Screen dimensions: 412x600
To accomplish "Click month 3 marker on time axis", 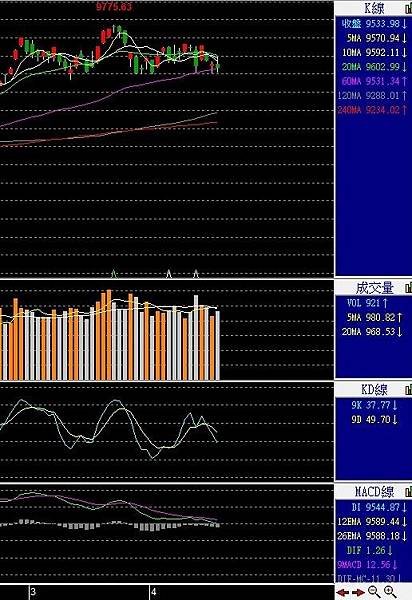I will (x=33, y=592).
